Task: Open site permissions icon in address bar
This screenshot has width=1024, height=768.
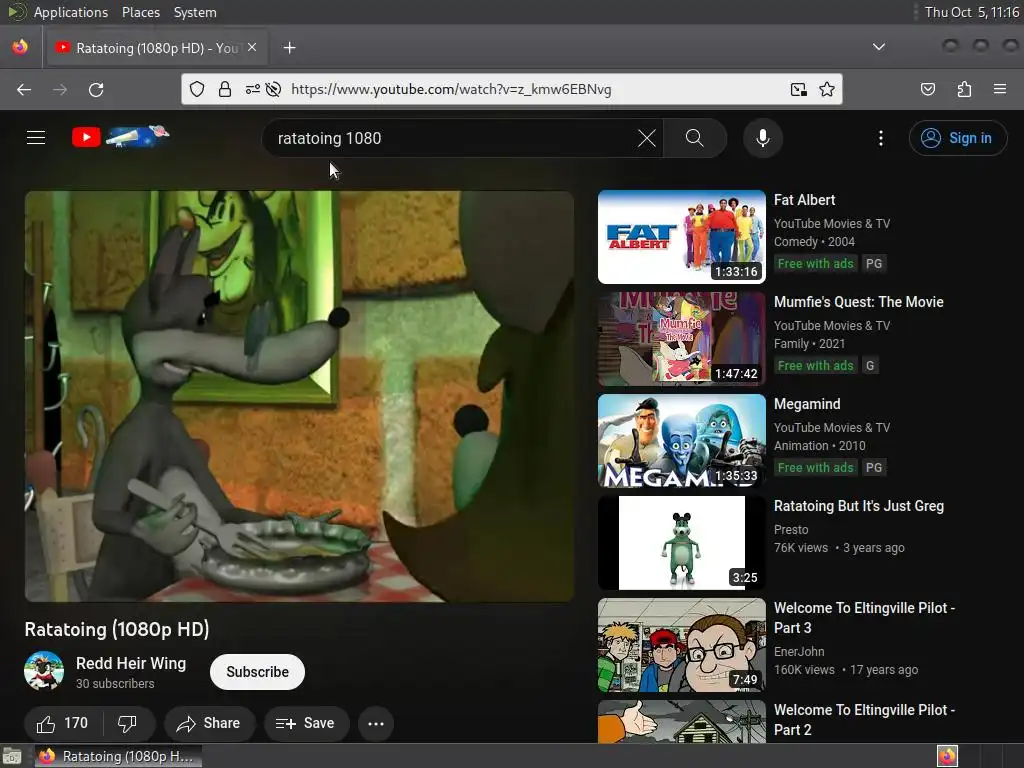Action: coord(253,89)
